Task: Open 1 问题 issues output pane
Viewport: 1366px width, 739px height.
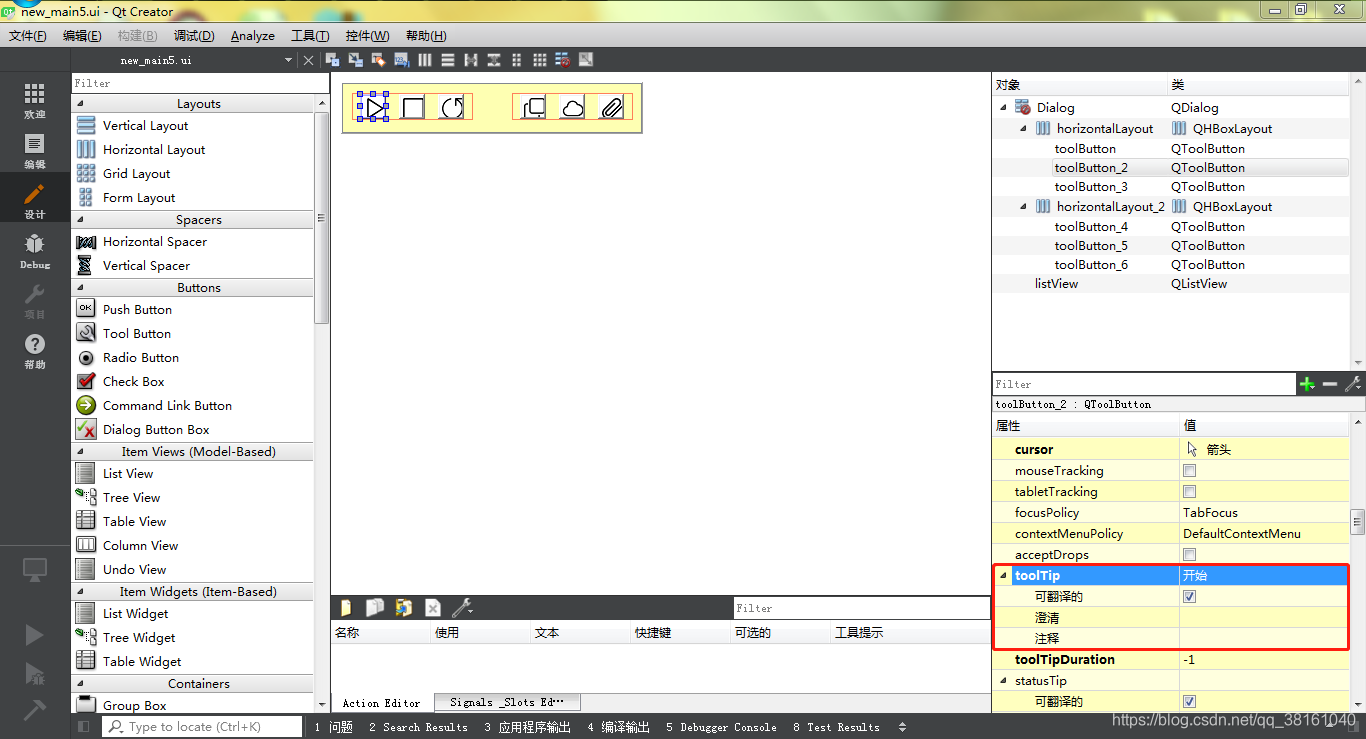Action: (x=334, y=727)
